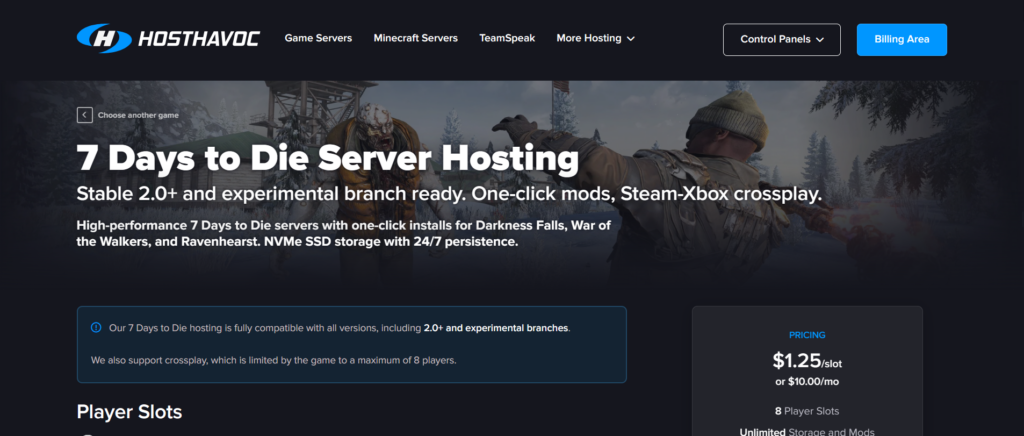Click the crossplay maximum of 8 players note
The width and height of the screenshot is (1024, 436).
pyautogui.click(x=273, y=360)
